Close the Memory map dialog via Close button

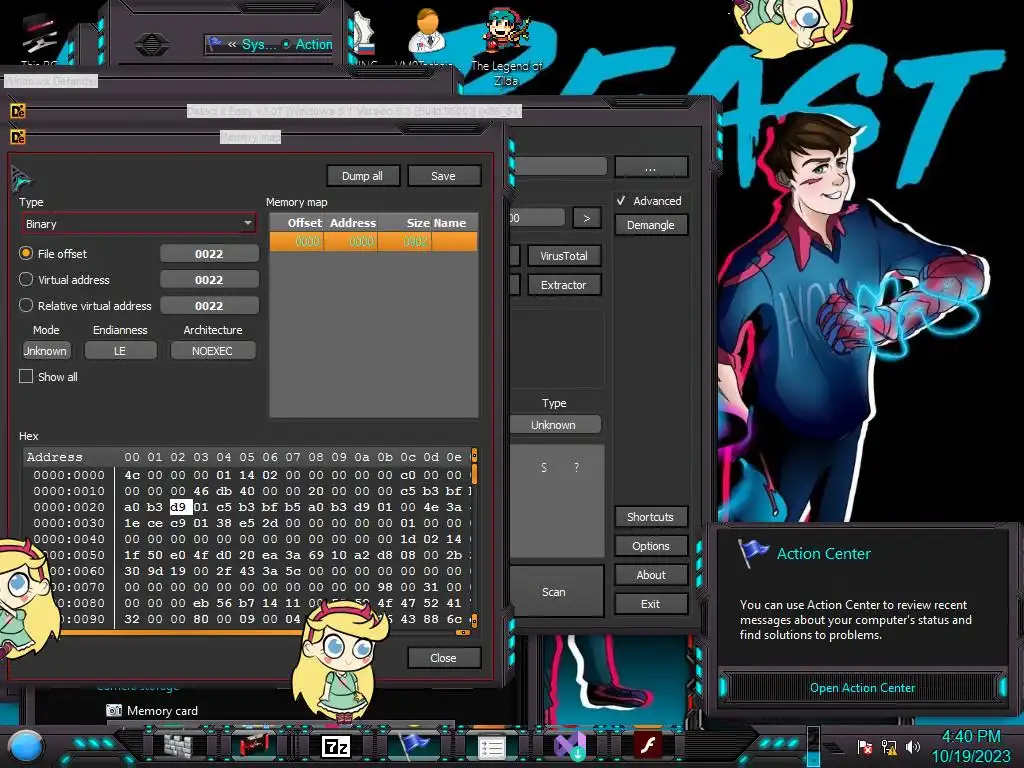click(443, 658)
